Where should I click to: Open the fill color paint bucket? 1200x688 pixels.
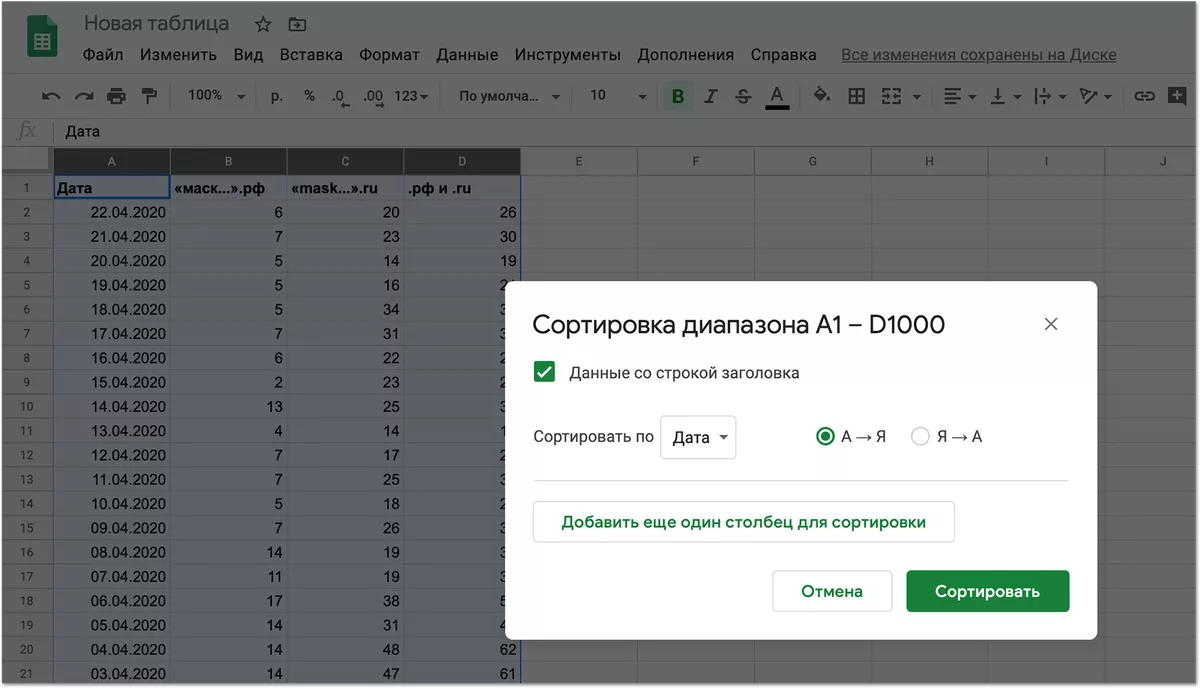point(821,96)
